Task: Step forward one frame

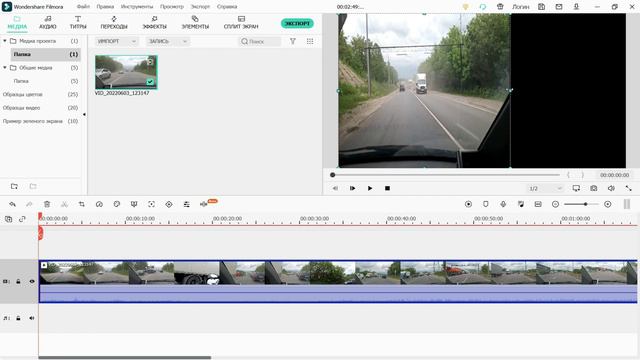Action: 352,188
